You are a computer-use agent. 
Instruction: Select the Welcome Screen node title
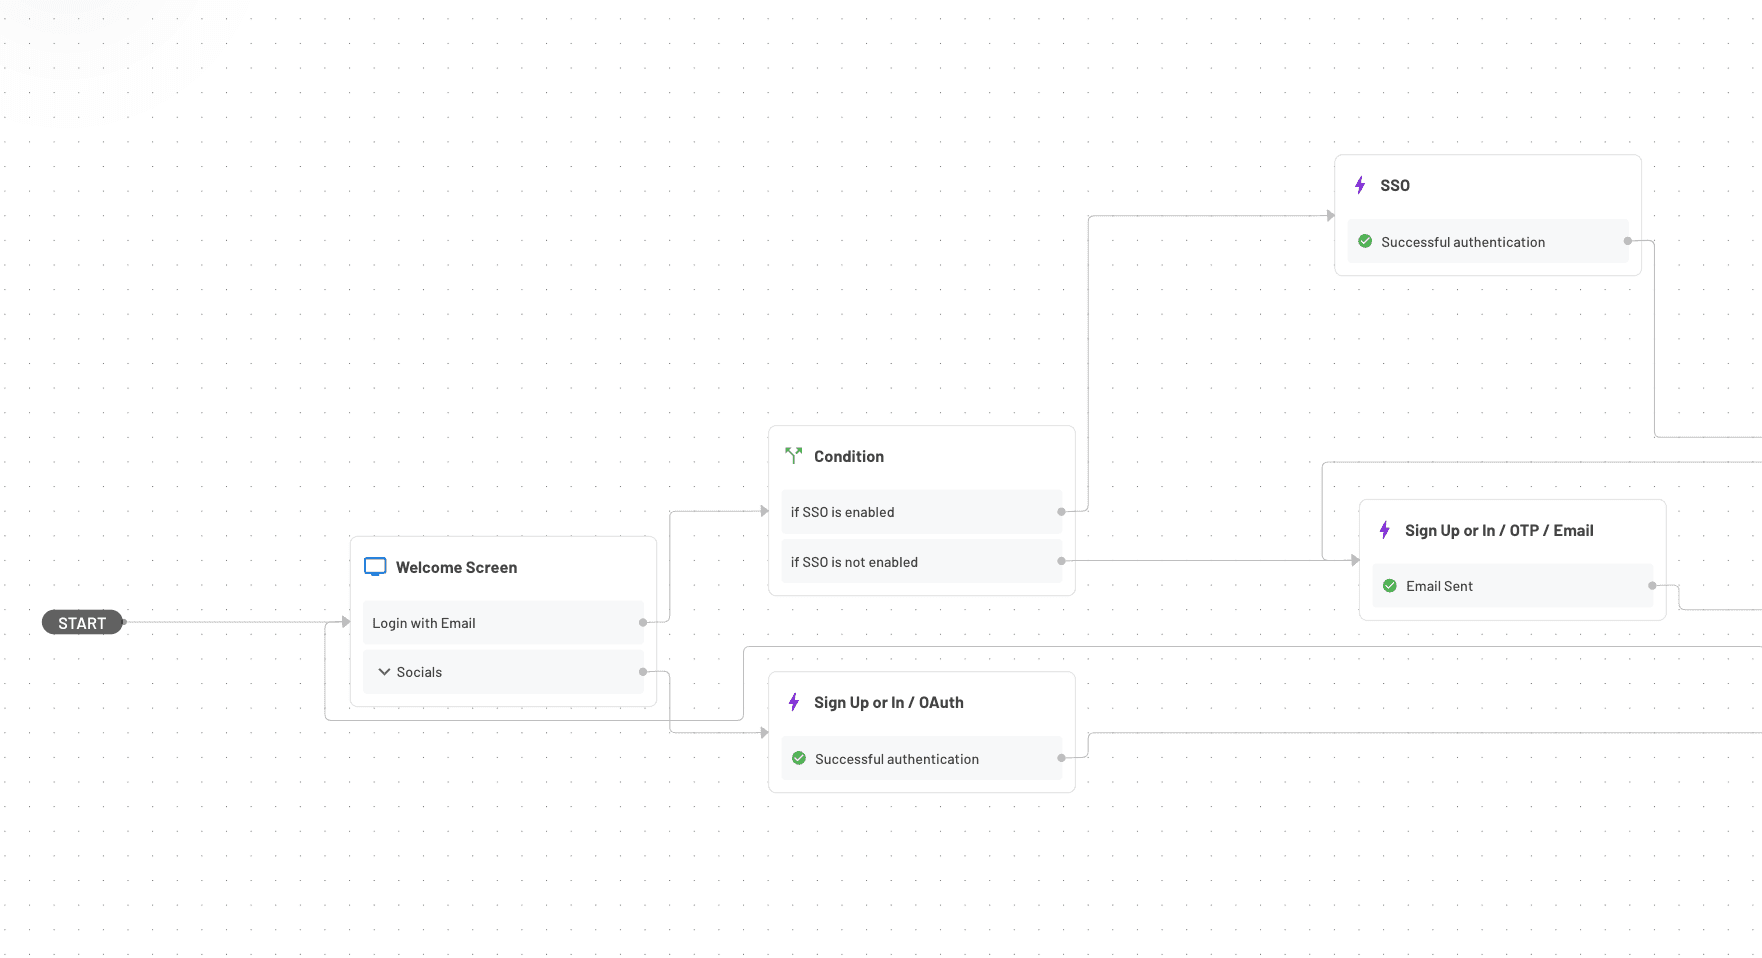click(x=456, y=567)
